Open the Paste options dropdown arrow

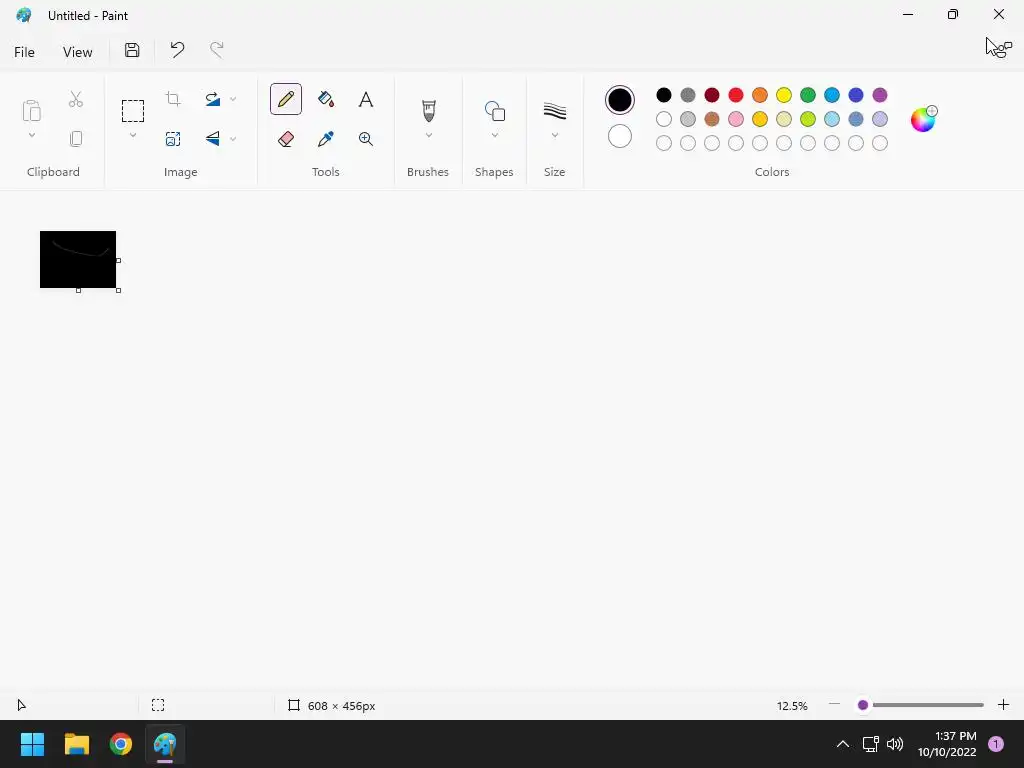[31, 135]
